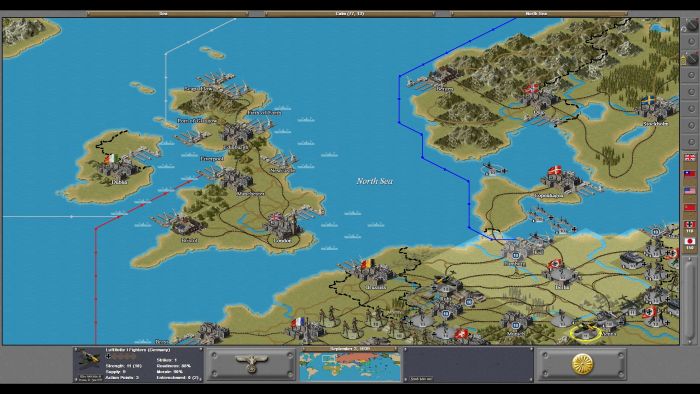Select the Swiss flag marker
Image resolution: width=700 pixels, height=394 pixels.
(x=462, y=333)
